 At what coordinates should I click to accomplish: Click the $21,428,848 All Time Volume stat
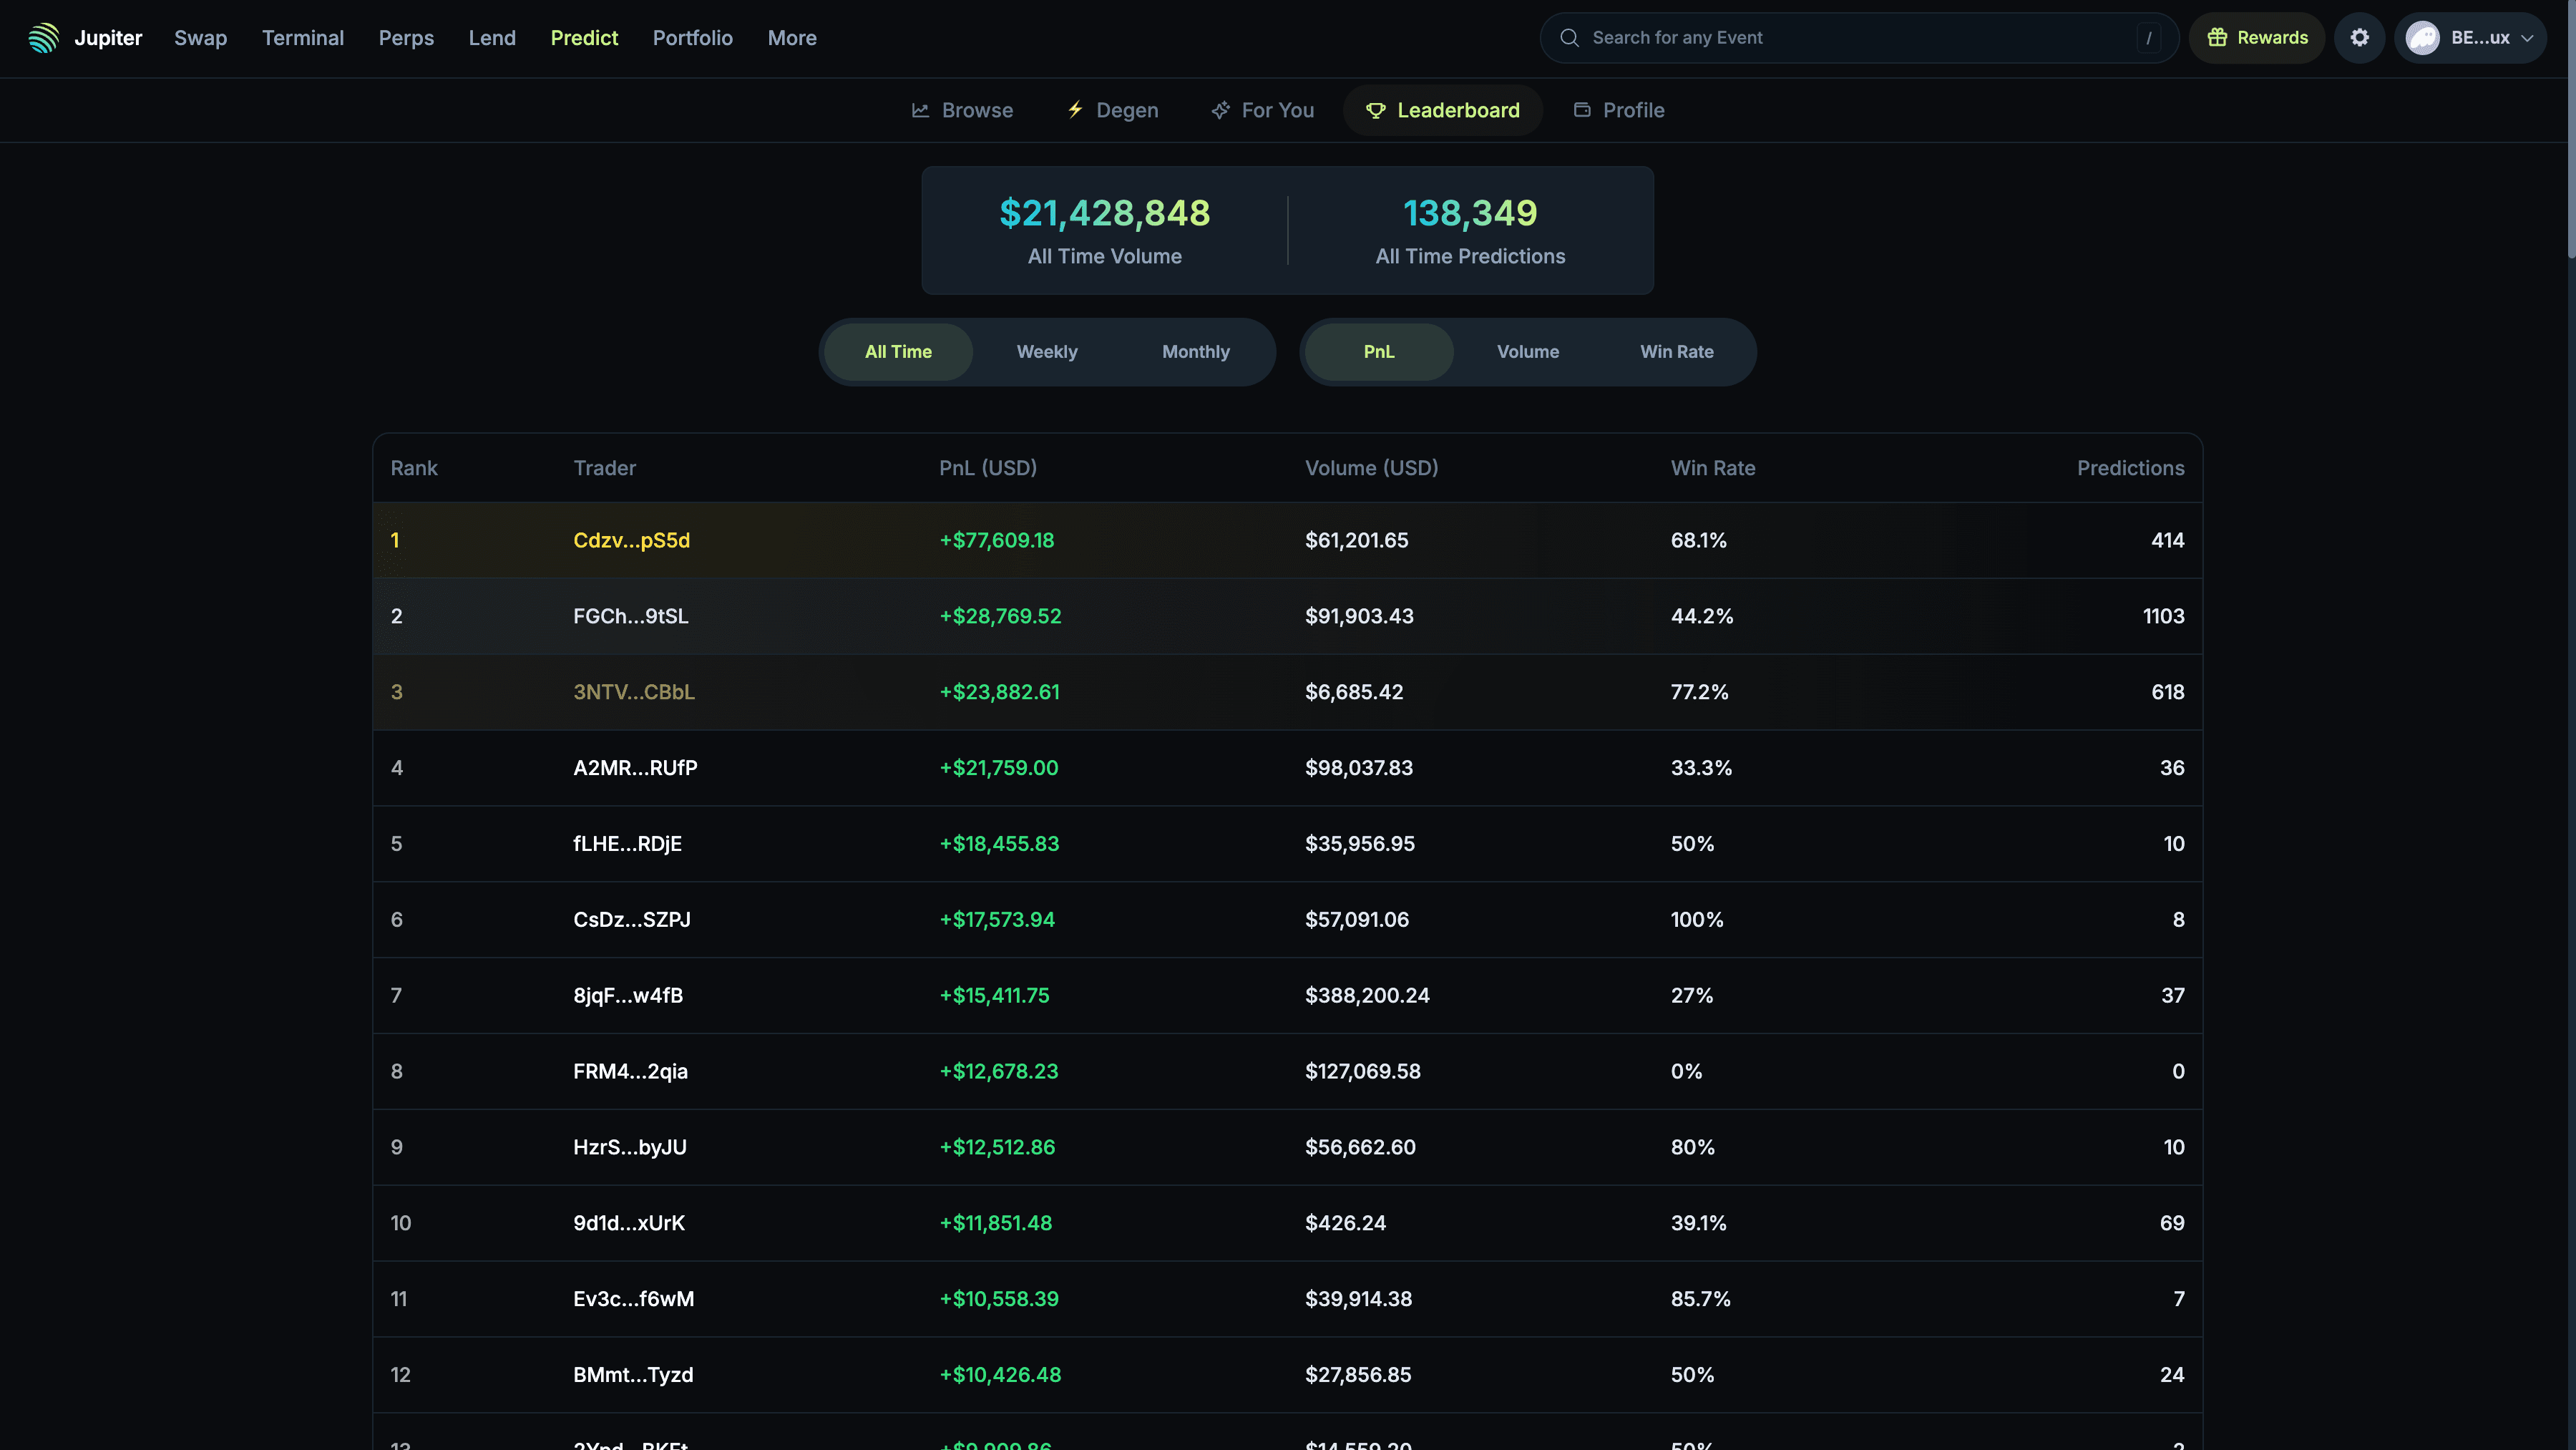(1105, 231)
